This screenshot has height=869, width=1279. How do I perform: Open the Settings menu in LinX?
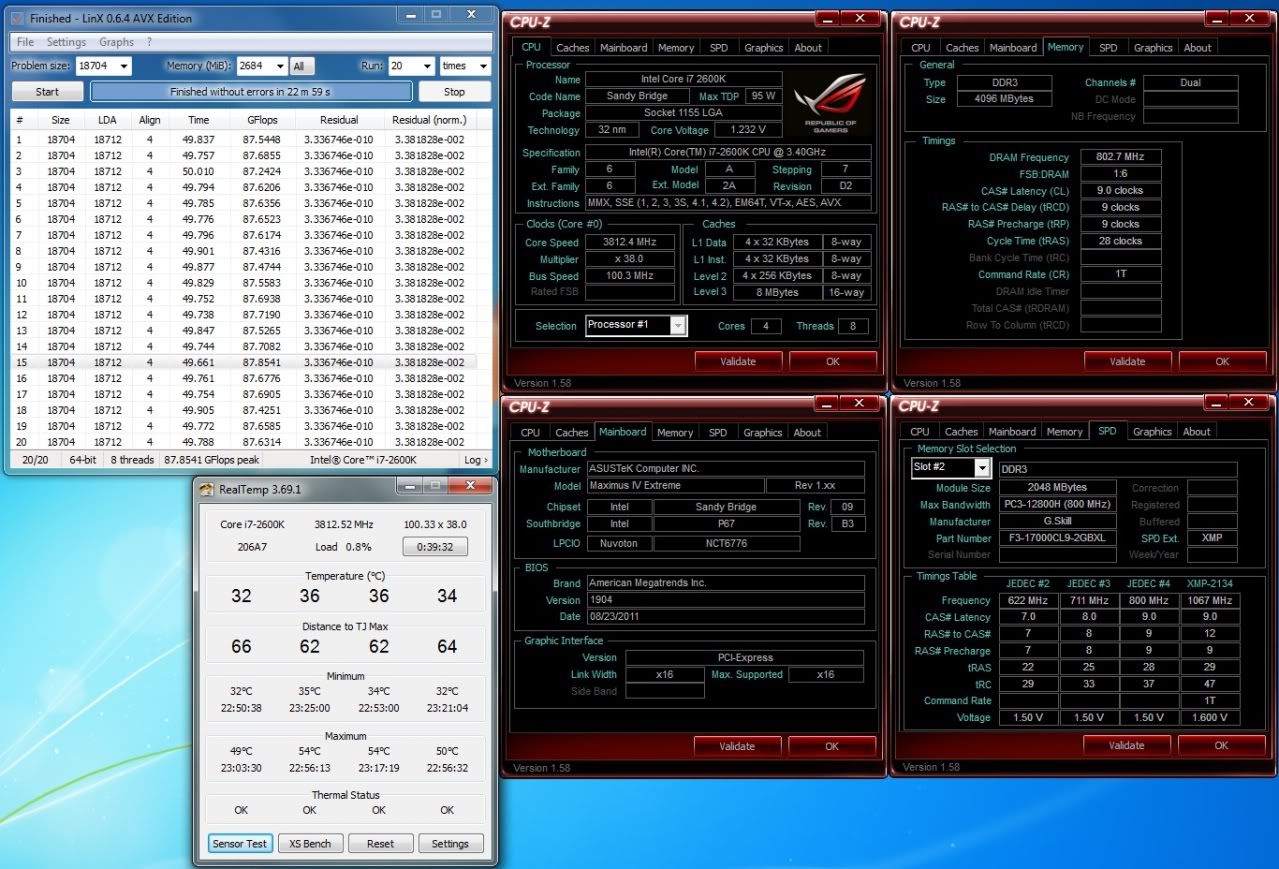point(66,42)
